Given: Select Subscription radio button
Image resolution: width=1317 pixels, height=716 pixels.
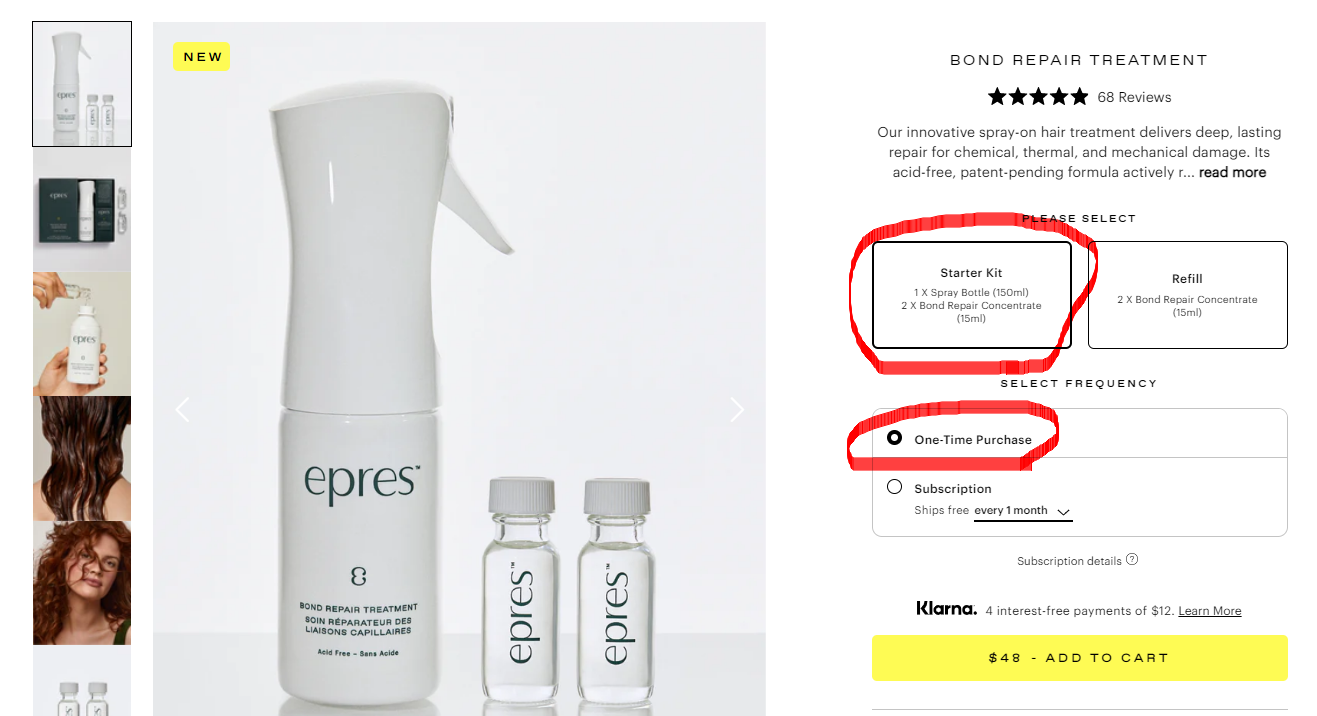Looking at the screenshot, I should [894, 487].
